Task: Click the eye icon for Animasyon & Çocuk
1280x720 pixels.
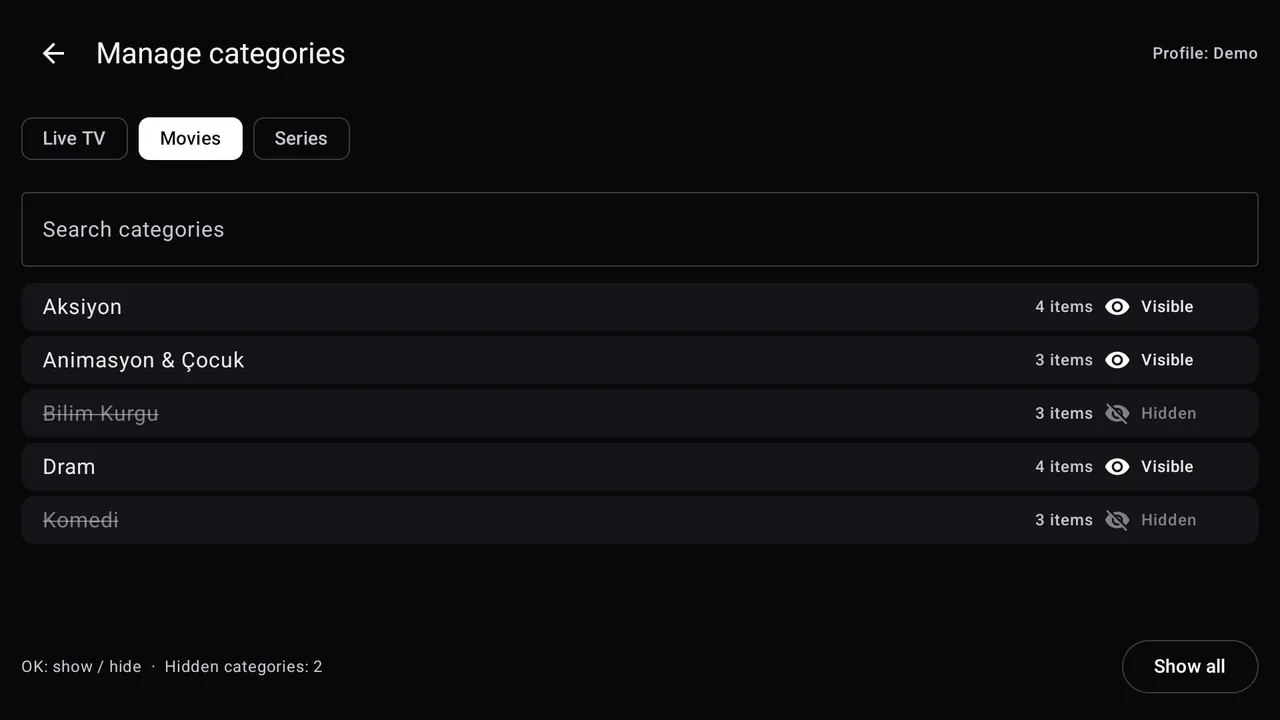Action: pos(1117,360)
